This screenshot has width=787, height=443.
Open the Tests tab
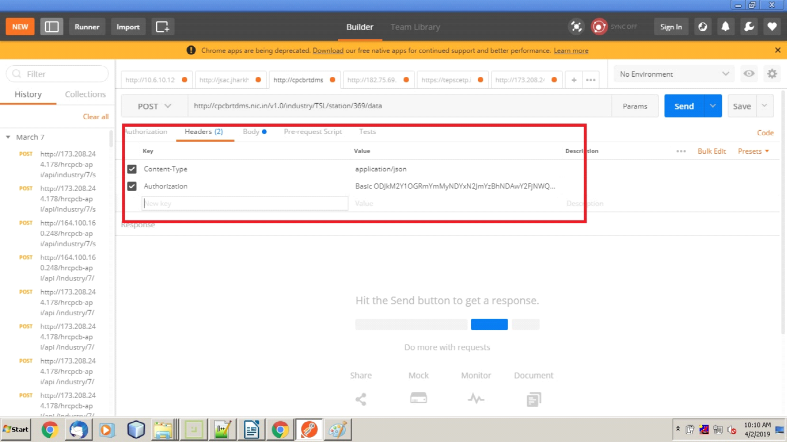pyautogui.click(x=367, y=131)
